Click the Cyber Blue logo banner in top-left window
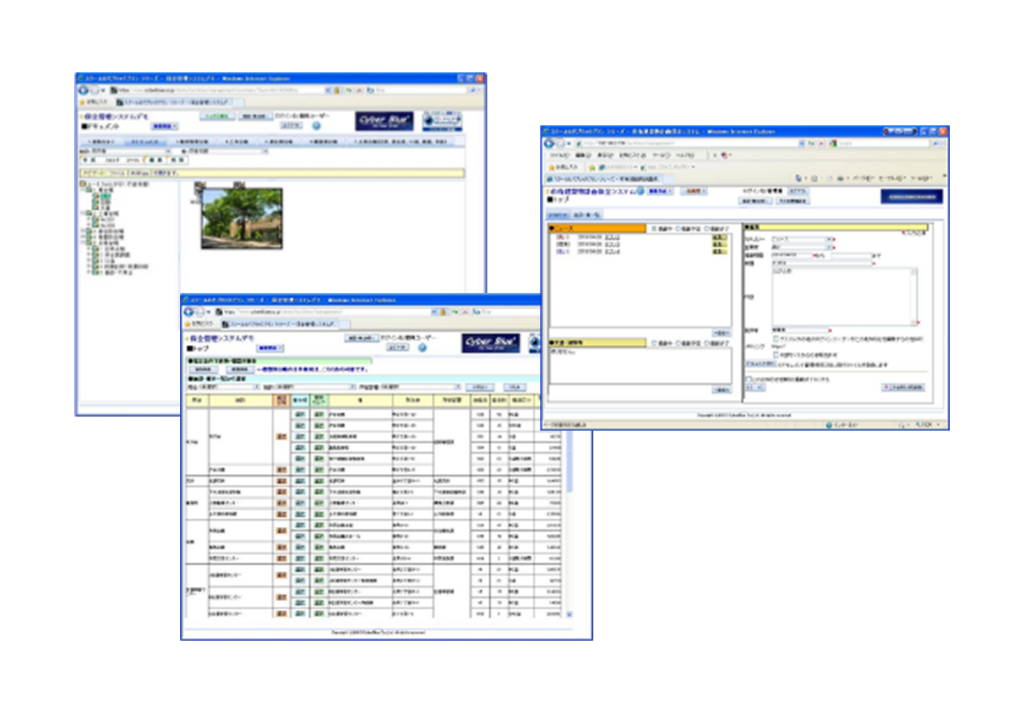Screen dimensions: 1024x714 coord(384,121)
